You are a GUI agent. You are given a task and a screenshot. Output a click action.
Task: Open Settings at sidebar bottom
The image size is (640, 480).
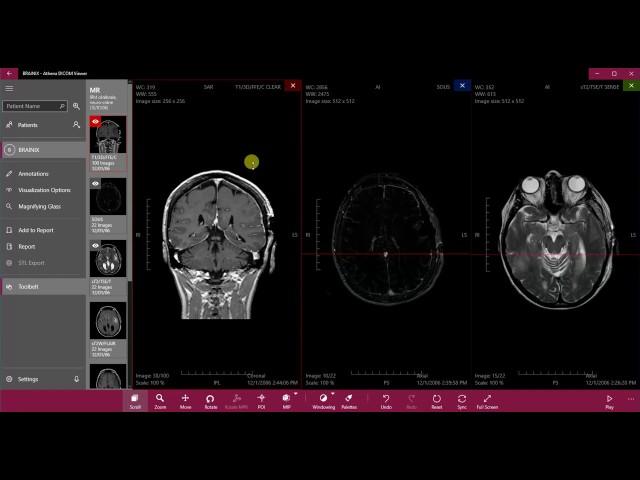[x=28, y=379]
